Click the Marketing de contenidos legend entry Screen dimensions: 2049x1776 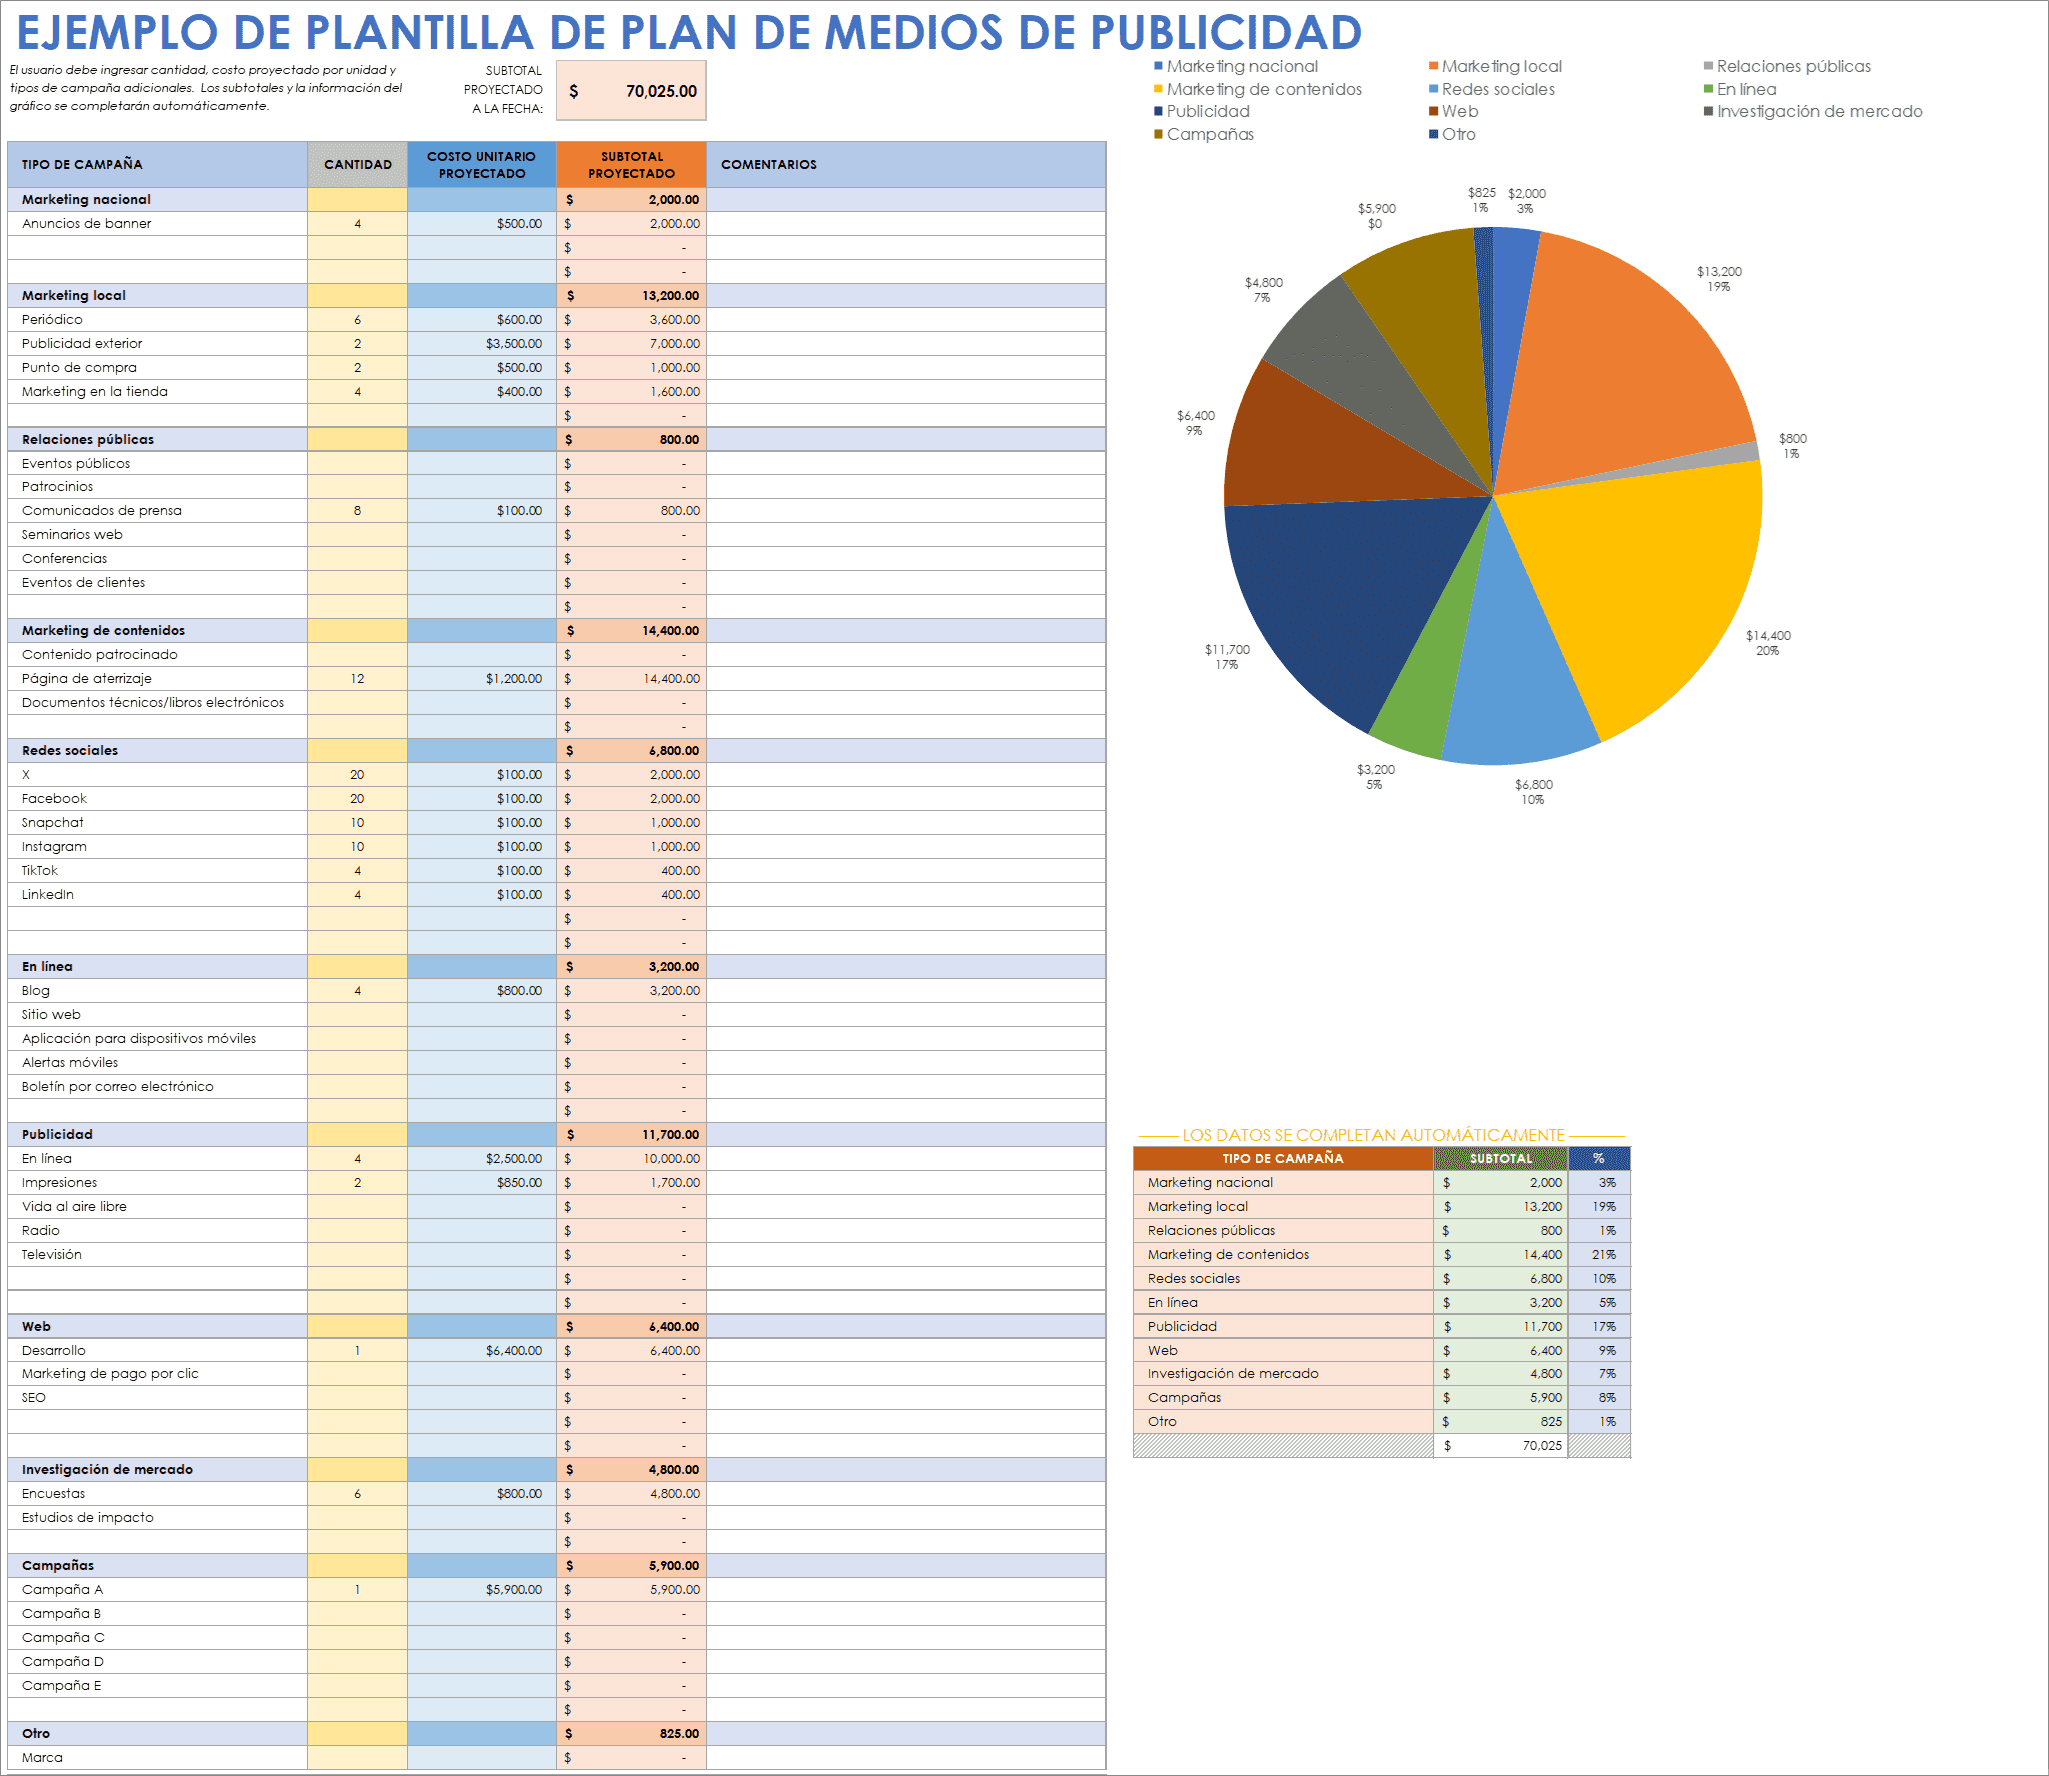tap(1258, 89)
